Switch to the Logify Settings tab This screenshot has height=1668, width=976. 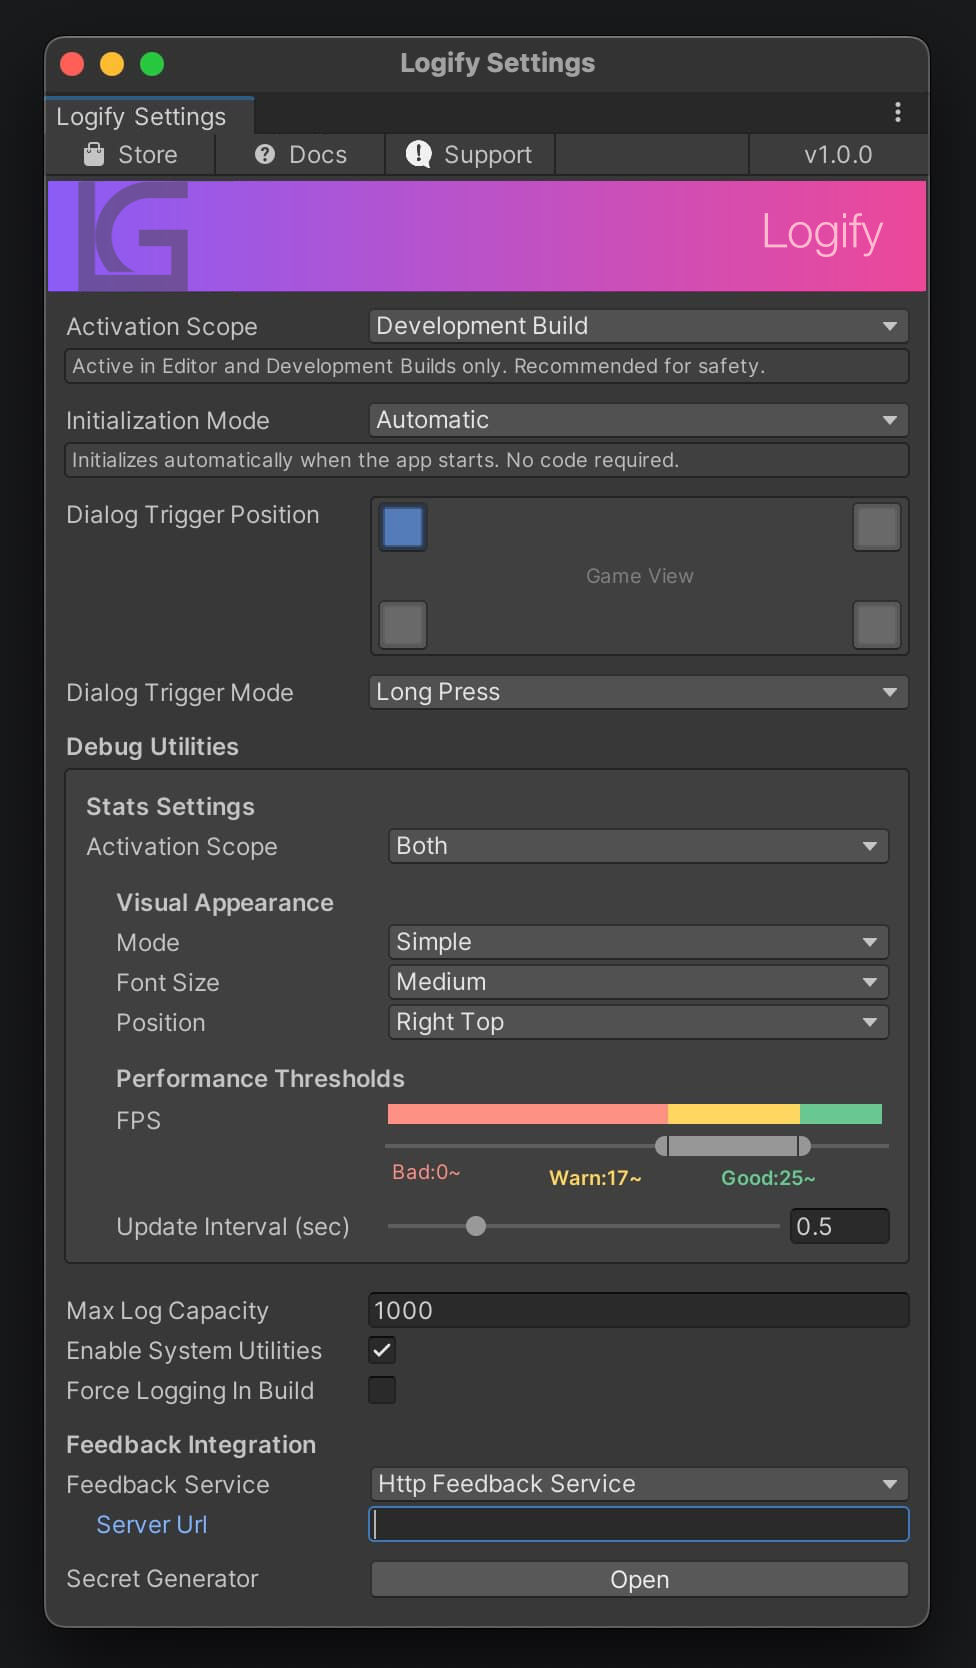(141, 117)
